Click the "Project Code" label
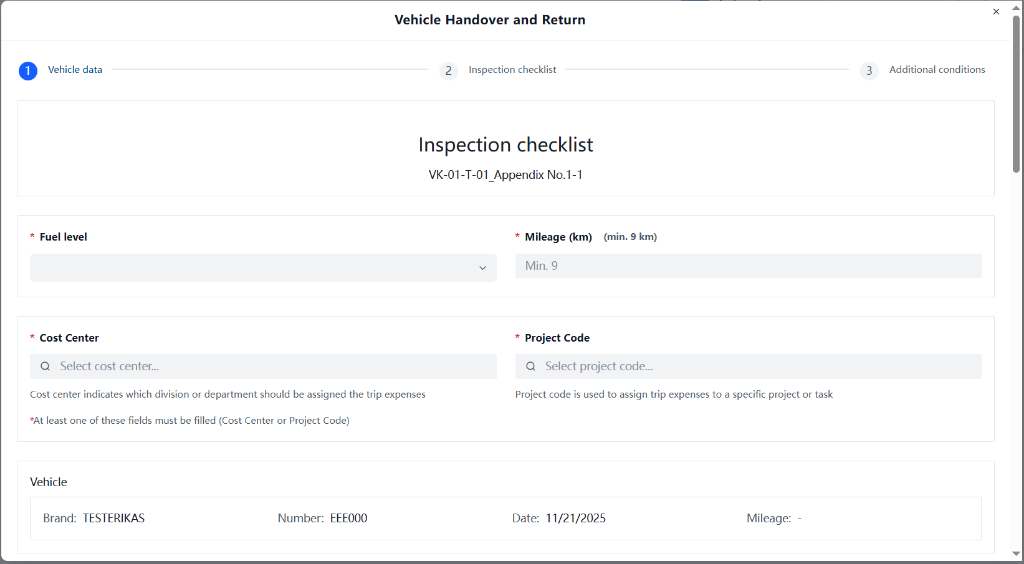Screen dimensions: 1024x564 [557, 338]
